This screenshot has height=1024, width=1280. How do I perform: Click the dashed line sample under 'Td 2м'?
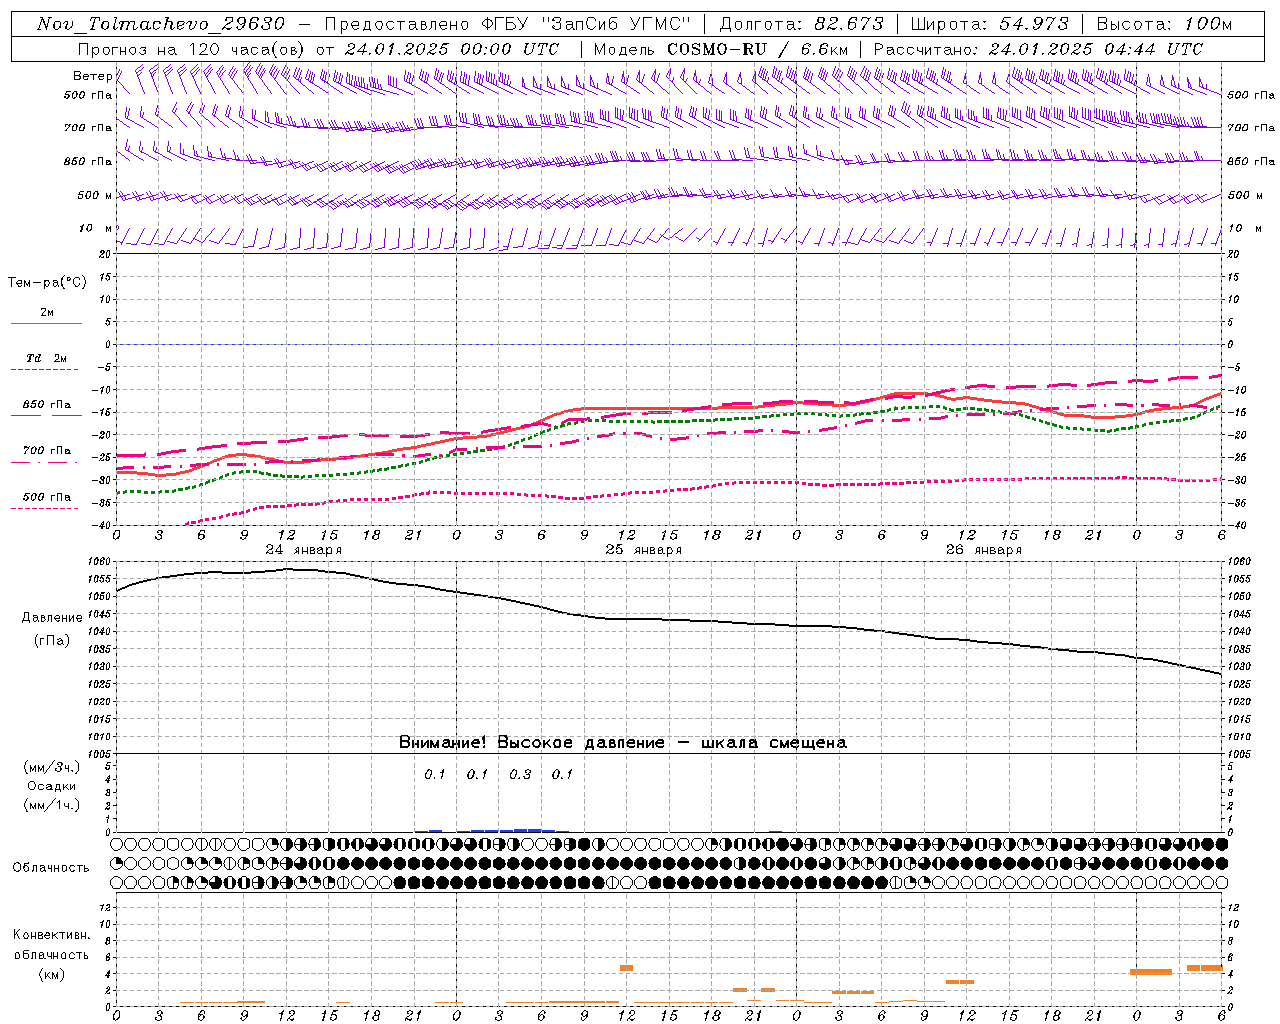point(45,370)
